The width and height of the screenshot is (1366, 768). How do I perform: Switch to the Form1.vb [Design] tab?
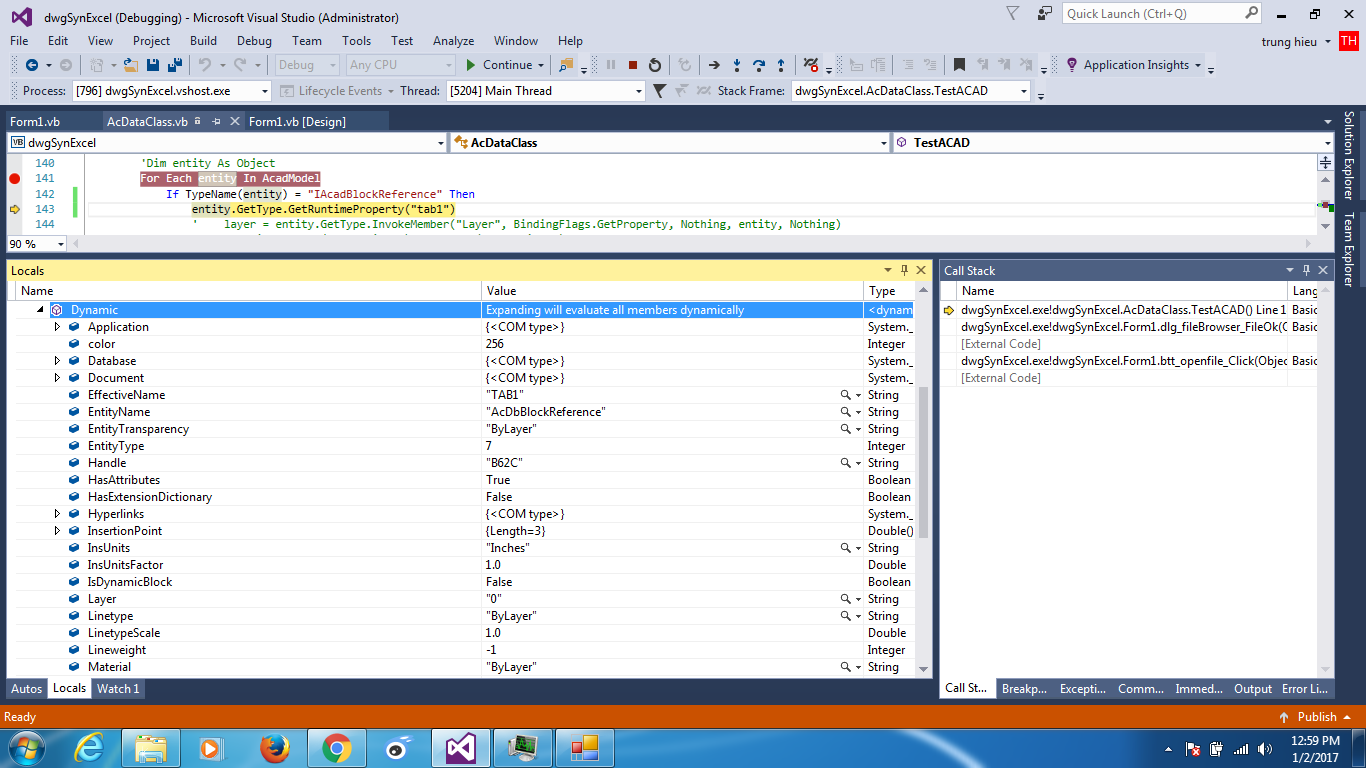point(297,122)
